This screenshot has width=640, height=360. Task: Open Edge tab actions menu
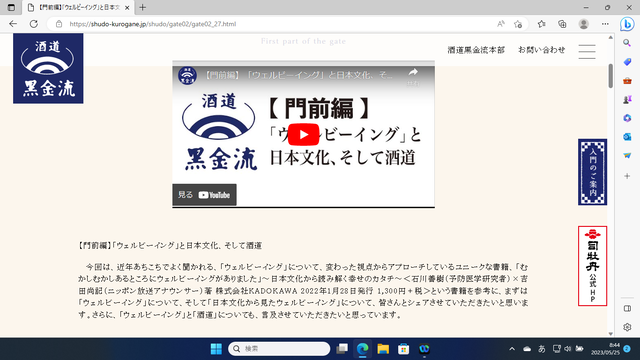(x=11, y=7)
